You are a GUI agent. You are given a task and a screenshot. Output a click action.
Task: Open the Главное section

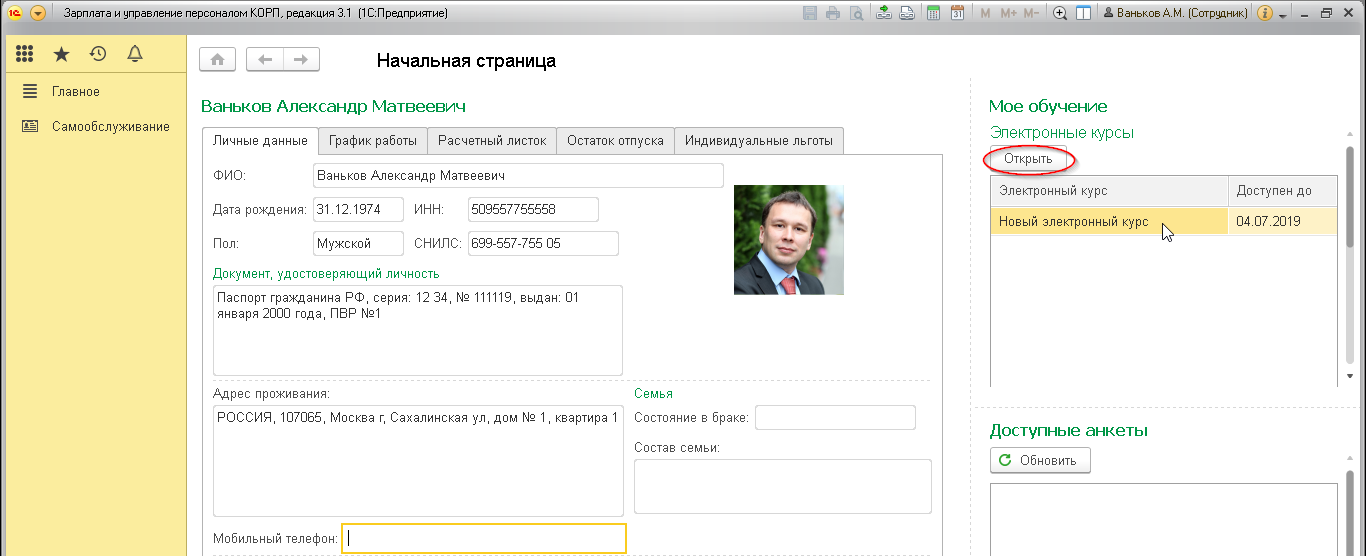(76, 92)
